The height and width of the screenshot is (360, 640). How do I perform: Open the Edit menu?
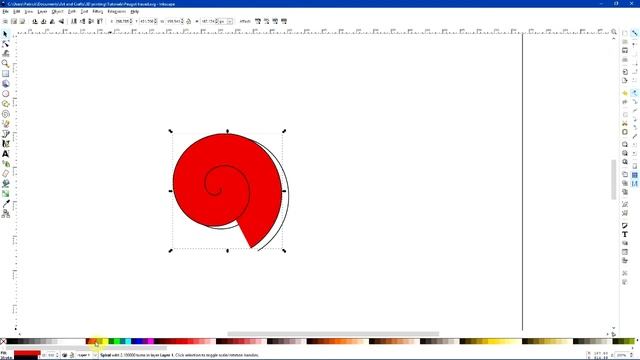pyautogui.click(x=16, y=12)
